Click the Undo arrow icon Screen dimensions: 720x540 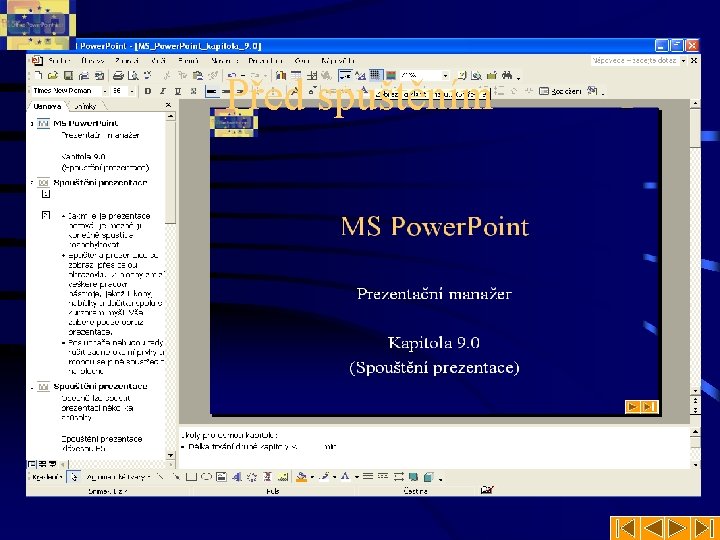232,75
